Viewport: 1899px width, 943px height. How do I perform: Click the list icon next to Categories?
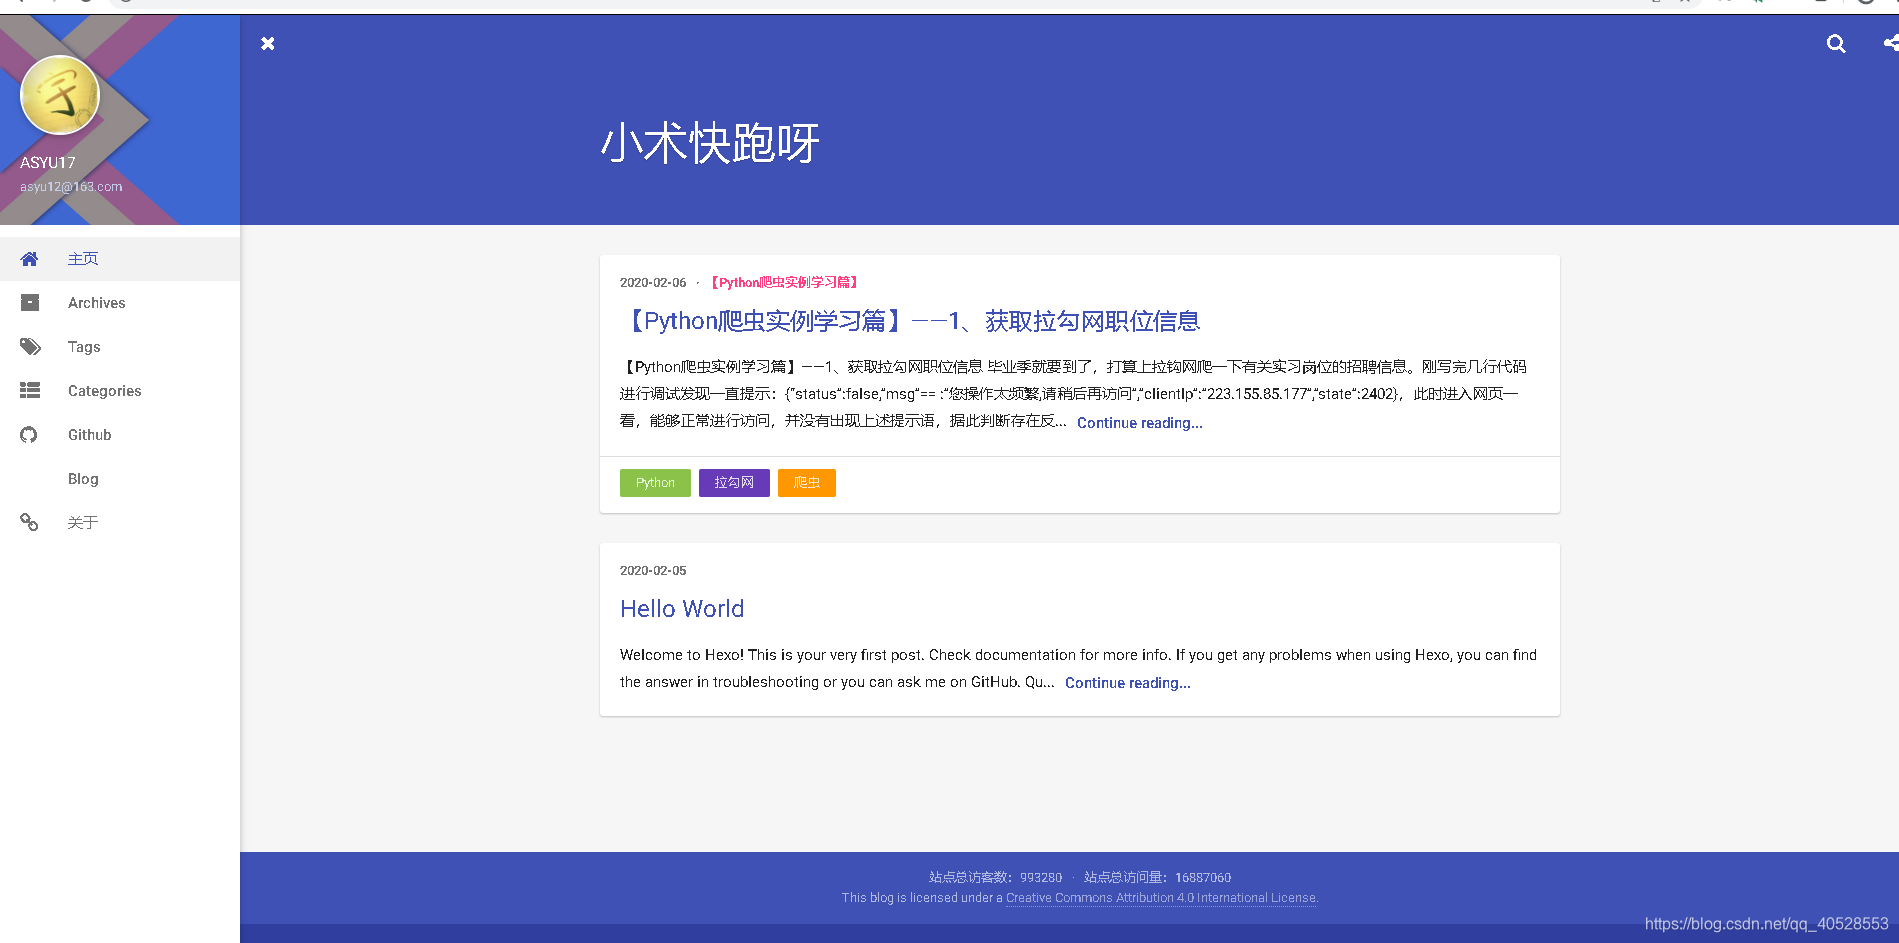coord(29,390)
